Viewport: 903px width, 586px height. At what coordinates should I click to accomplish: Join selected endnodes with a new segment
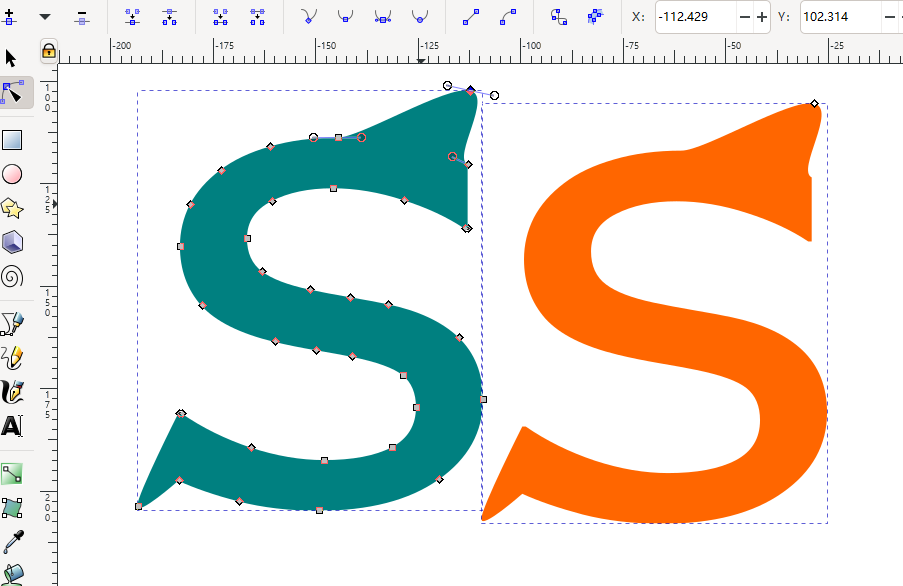point(221,17)
